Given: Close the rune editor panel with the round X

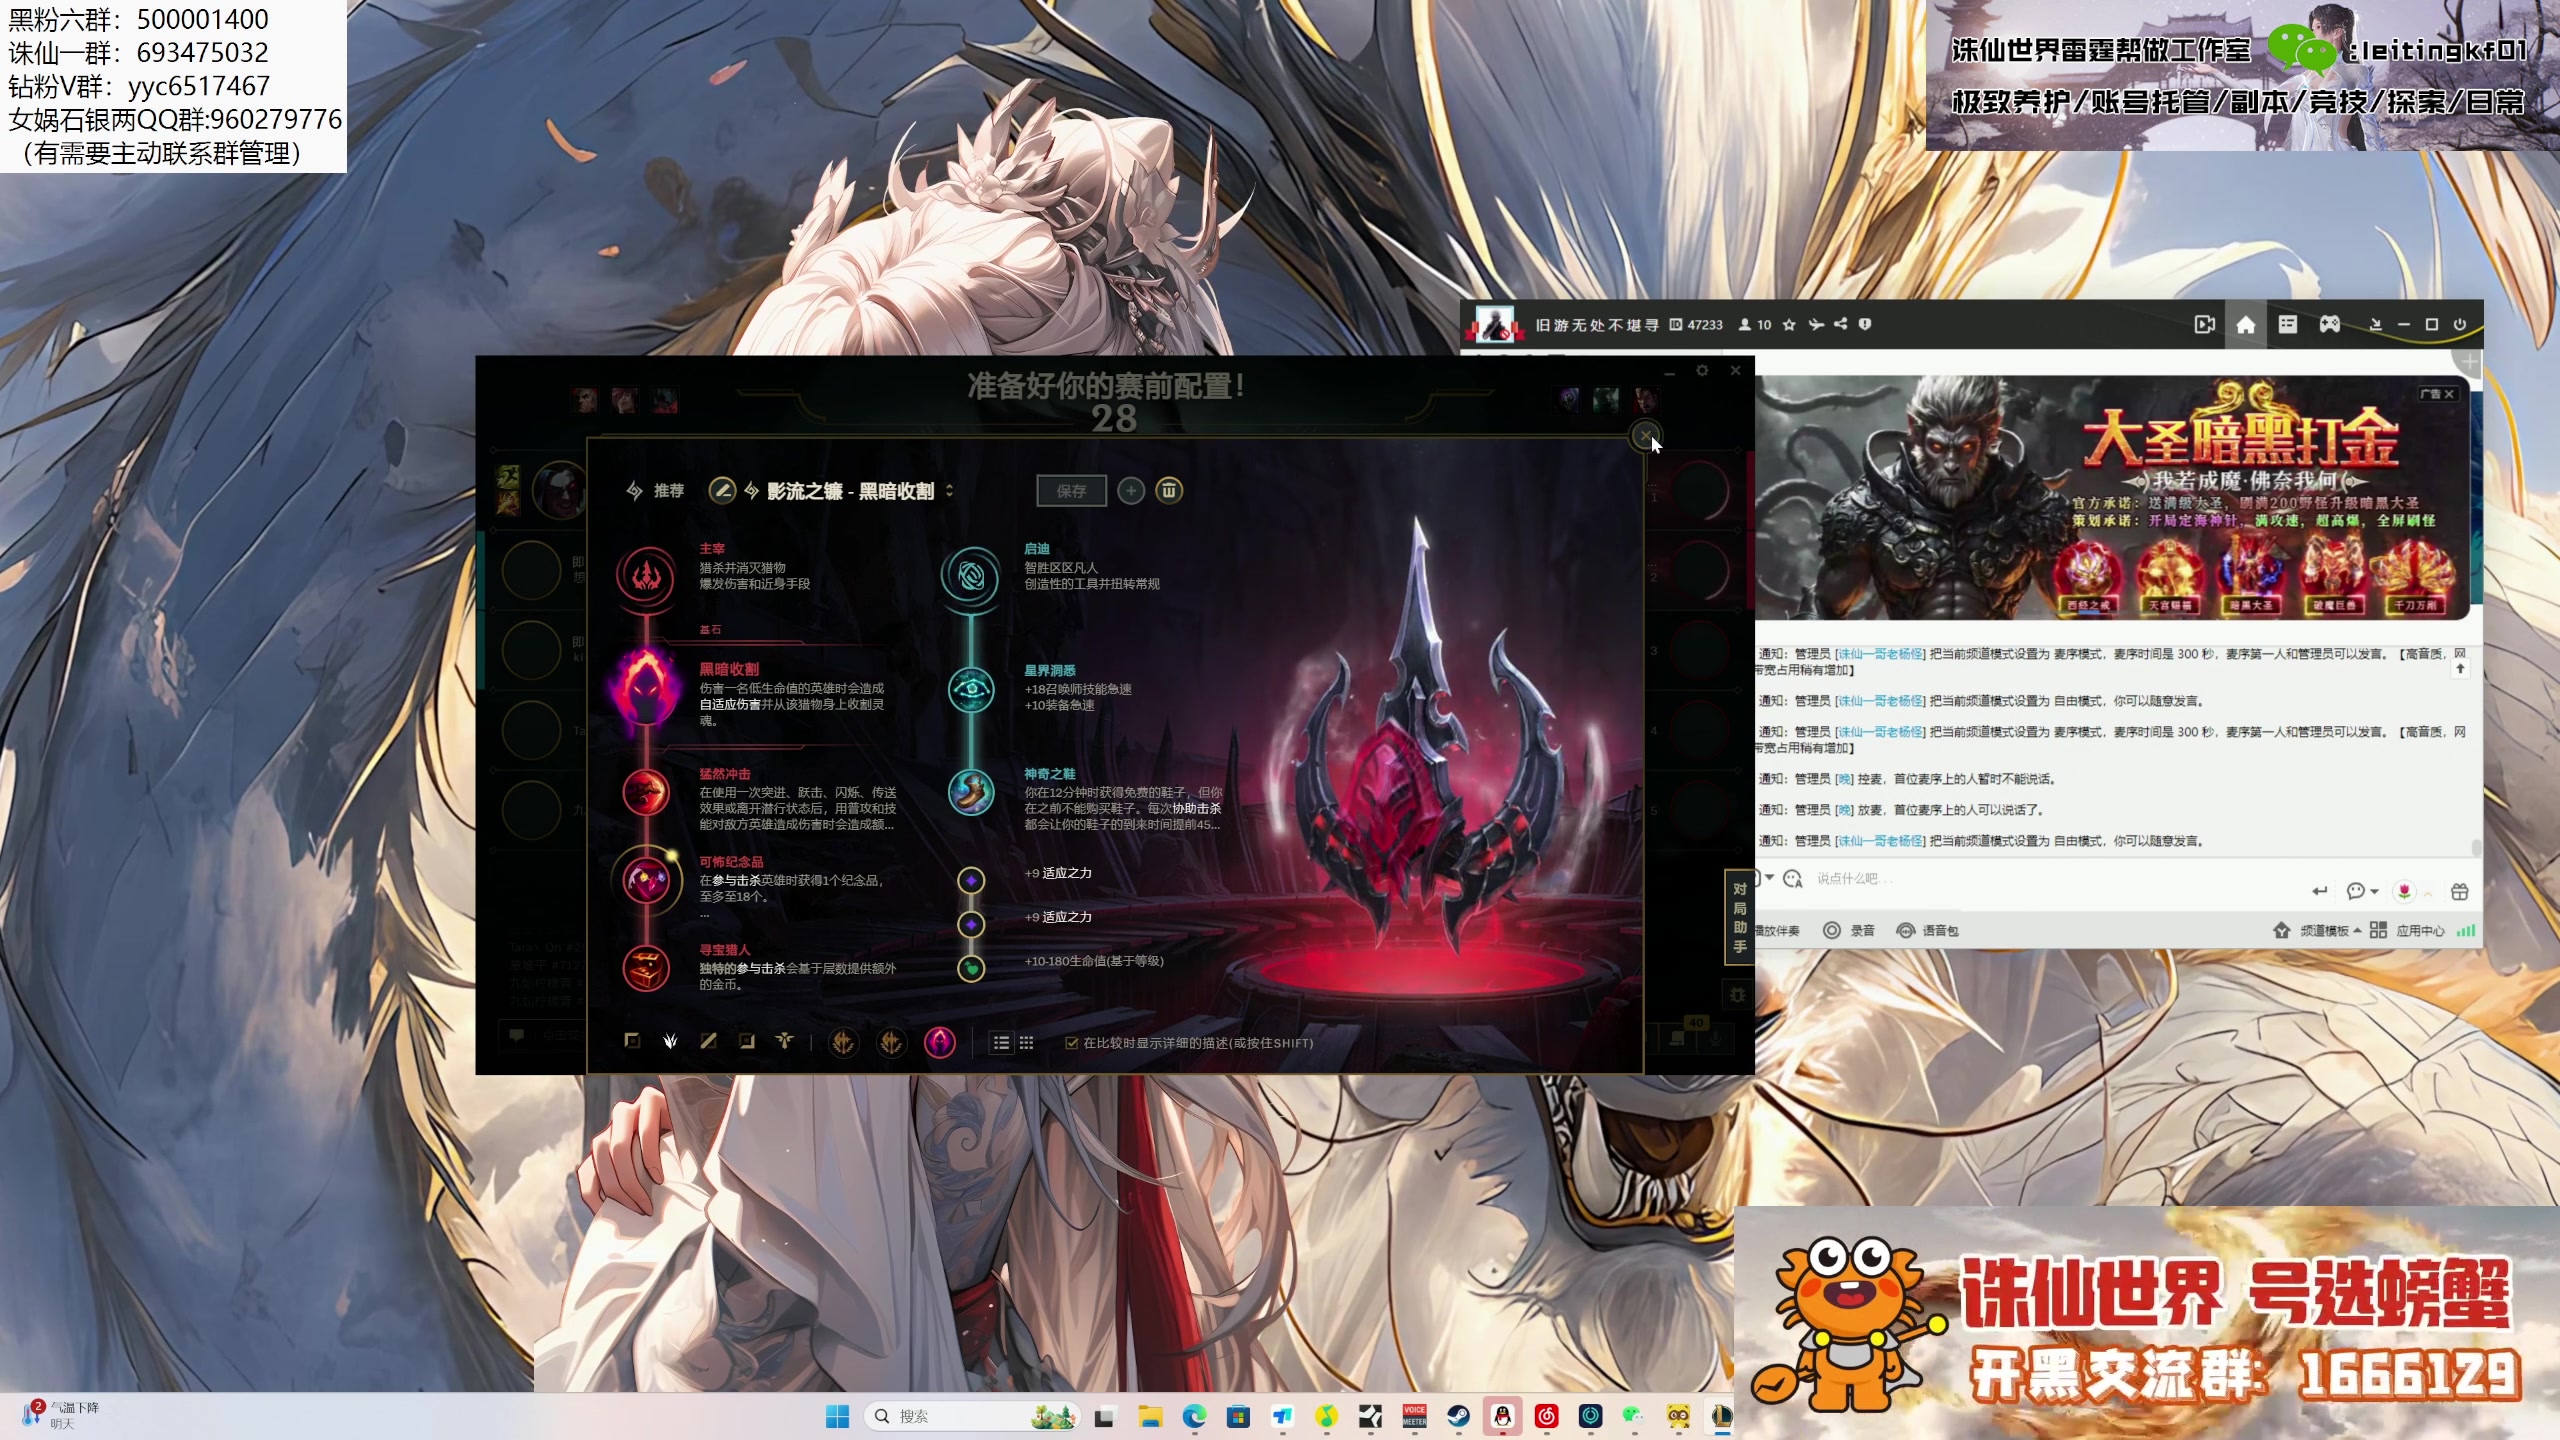Looking at the screenshot, I should point(1645,436).
